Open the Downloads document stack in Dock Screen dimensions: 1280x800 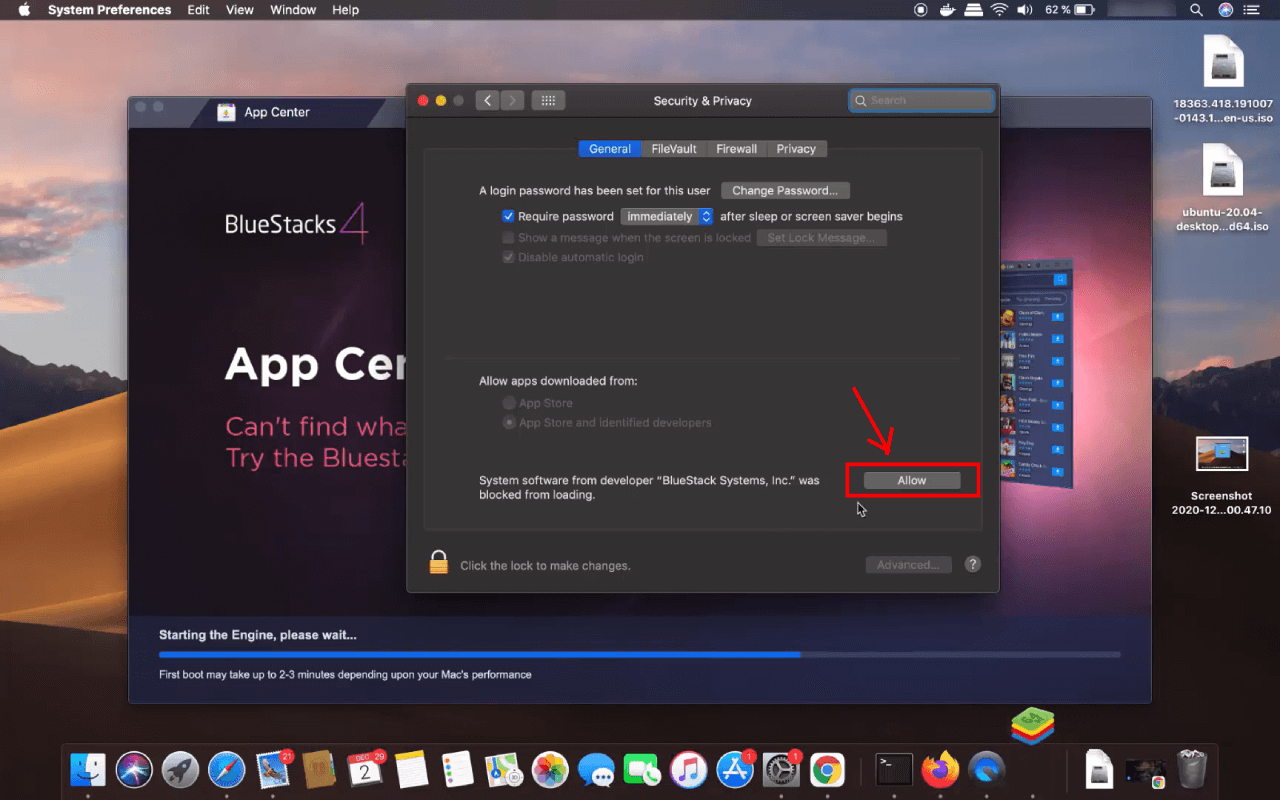tap(1099, 769)
